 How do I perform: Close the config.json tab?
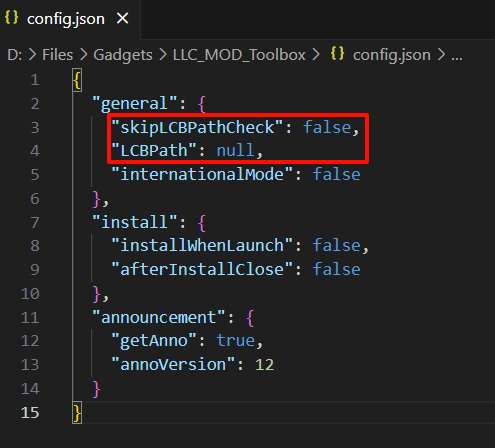[123, 18]
